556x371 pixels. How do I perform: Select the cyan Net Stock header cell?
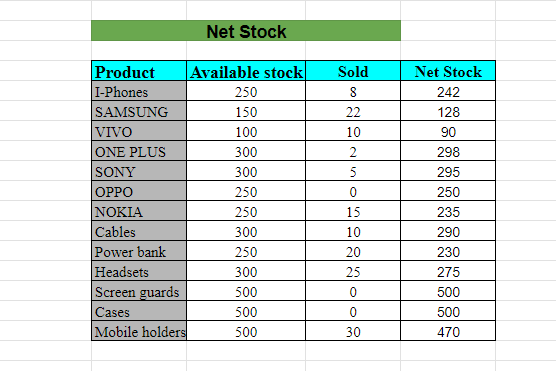(x=448, y=71)
